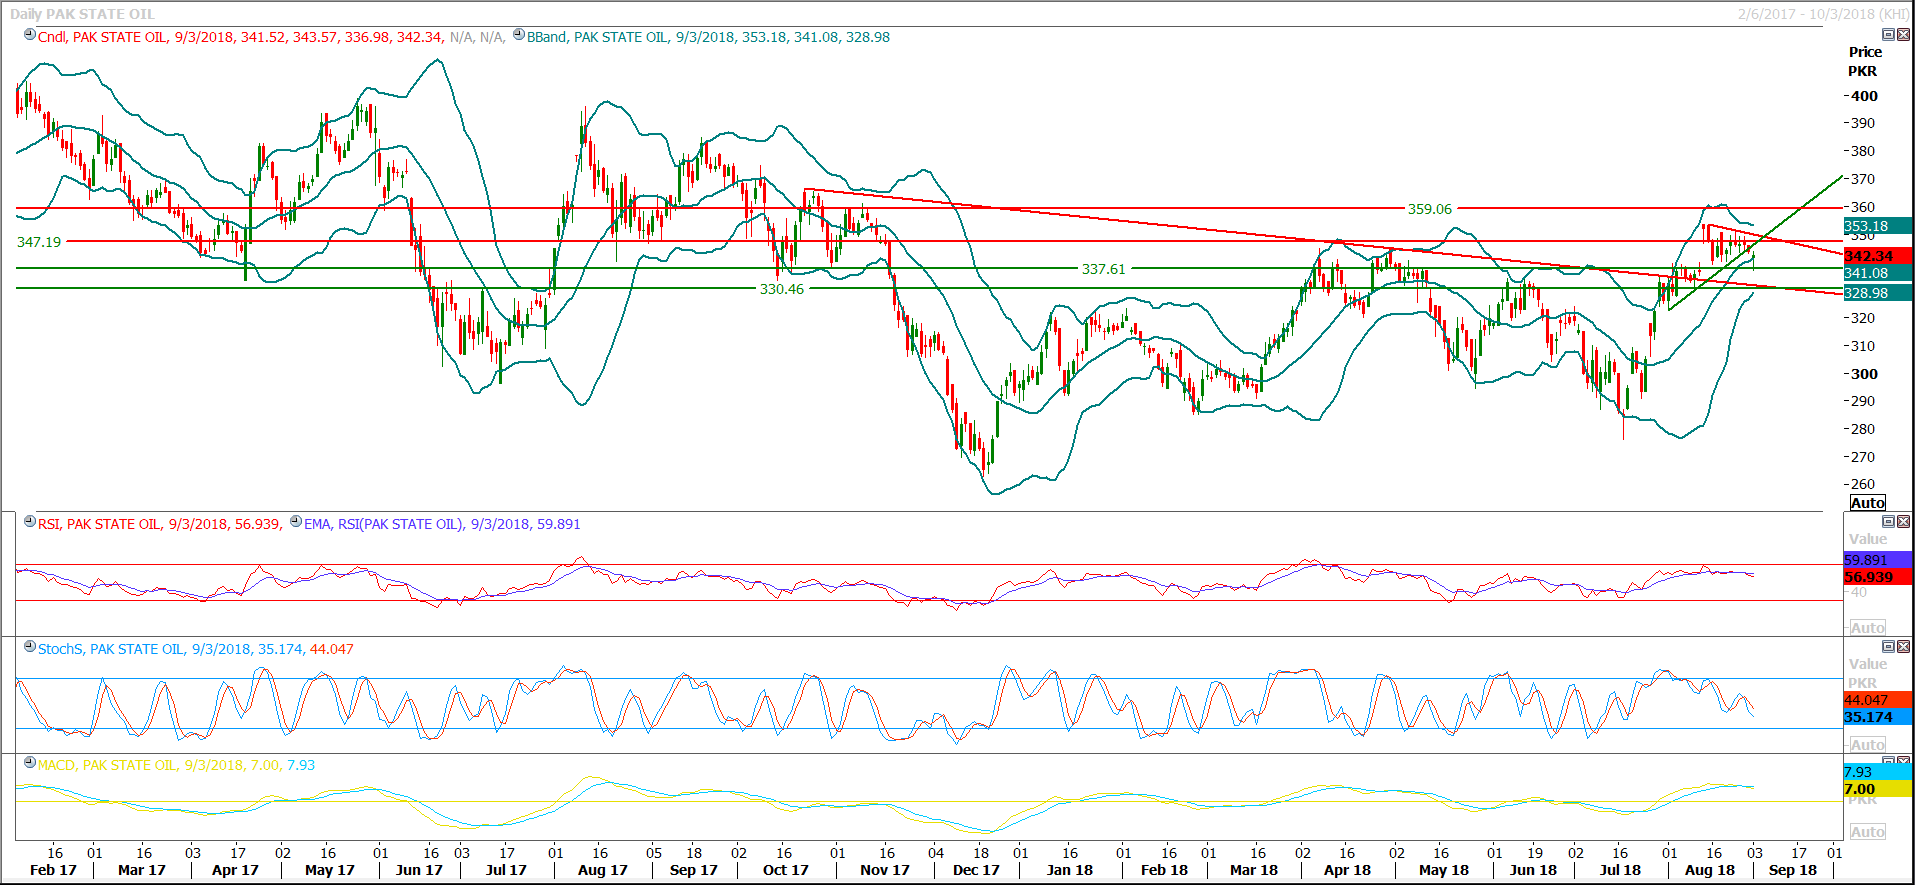This screenshot has height=885, width=1915.
Task: Close the MACD indicator pane
Action: 1903,761
